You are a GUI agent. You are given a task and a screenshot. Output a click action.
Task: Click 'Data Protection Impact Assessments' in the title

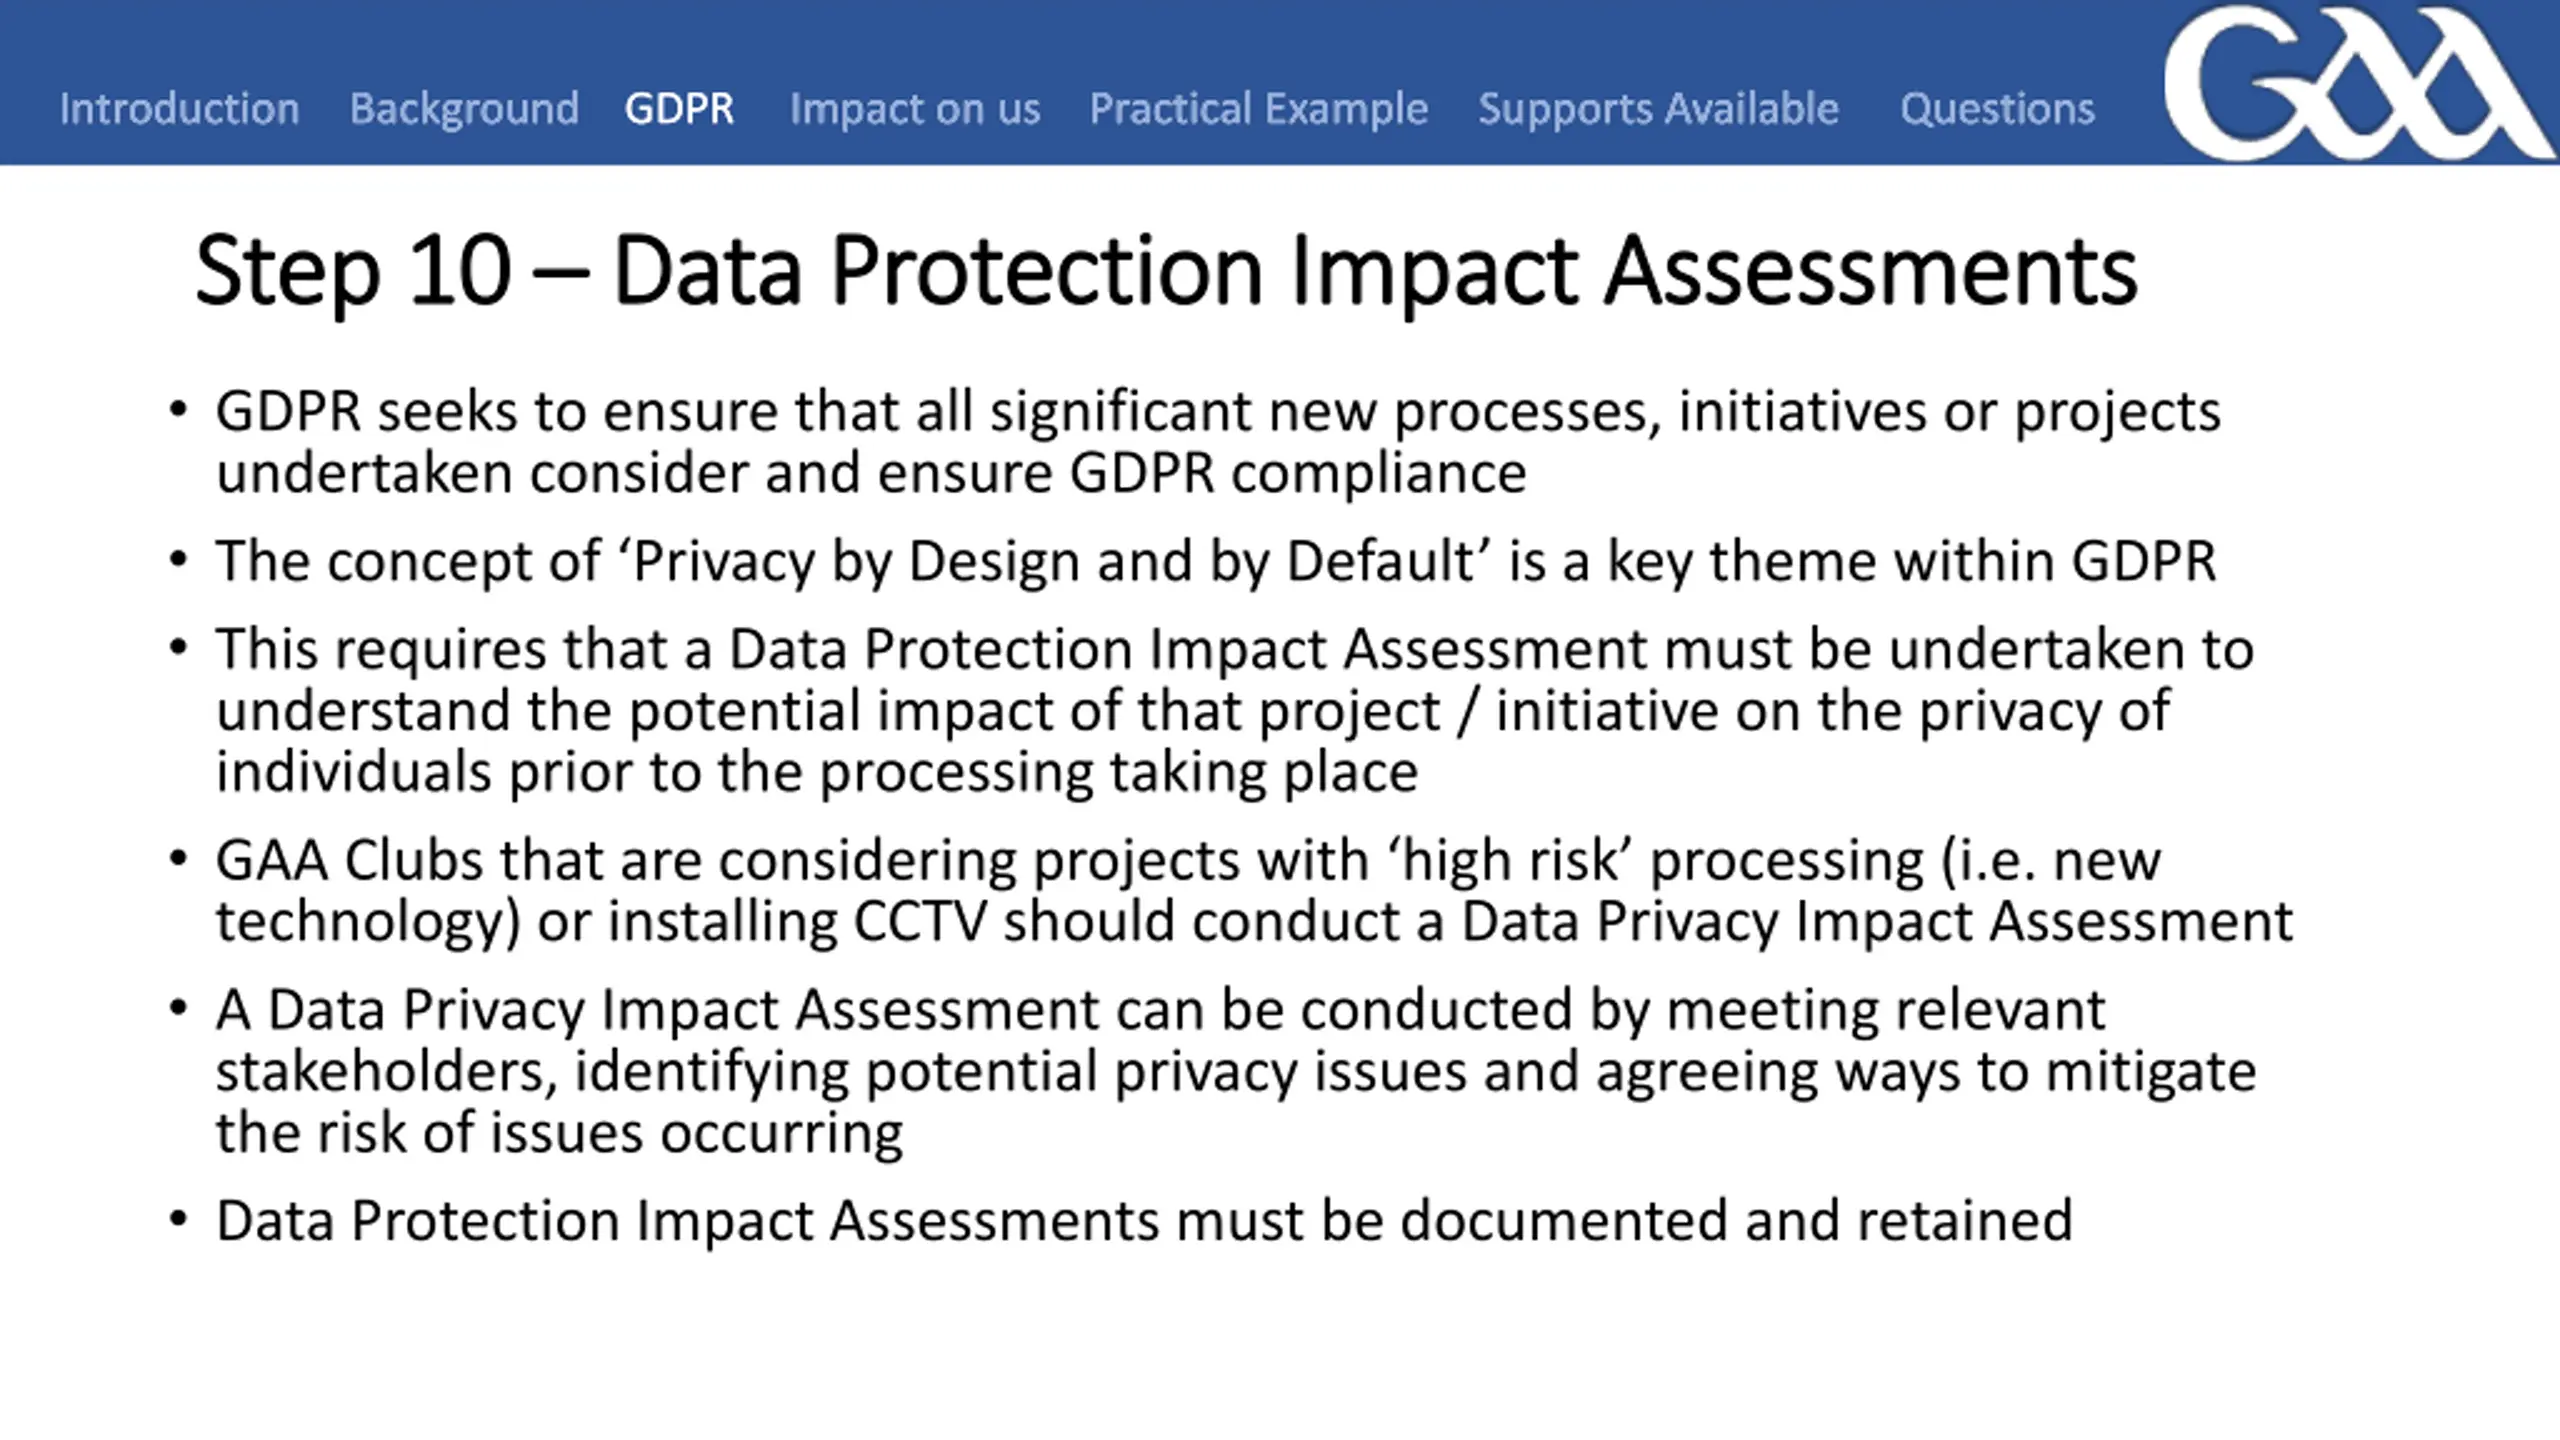point(1375,270)
